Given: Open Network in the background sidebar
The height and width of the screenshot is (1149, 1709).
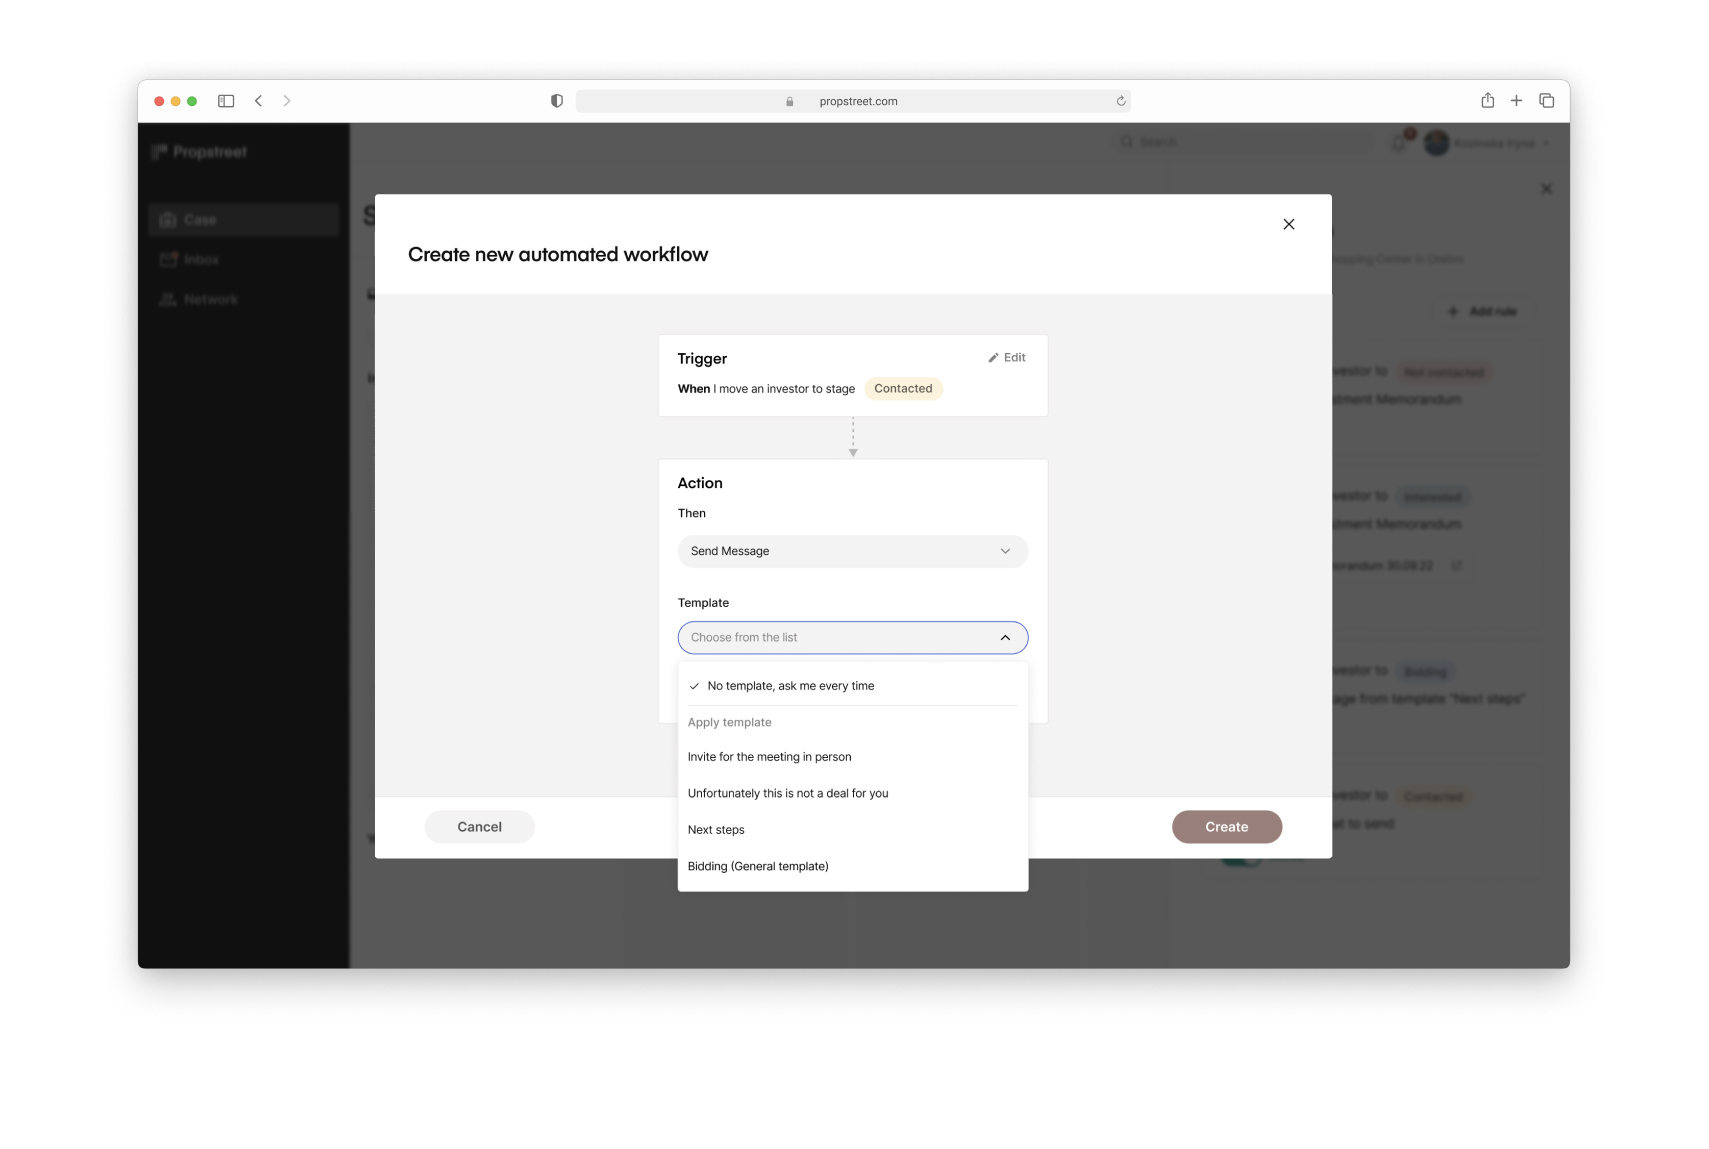Looking at the screenshot, I should point(243,299).
